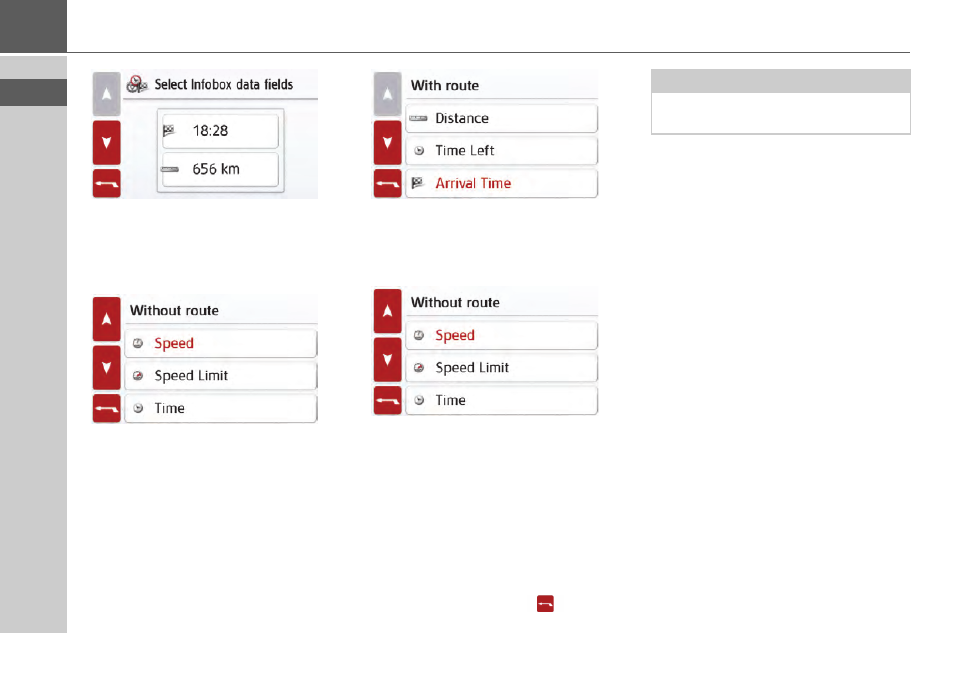Go back from the With route list
954x673 pixels.
pyautogui.click(x=387, y=184)
